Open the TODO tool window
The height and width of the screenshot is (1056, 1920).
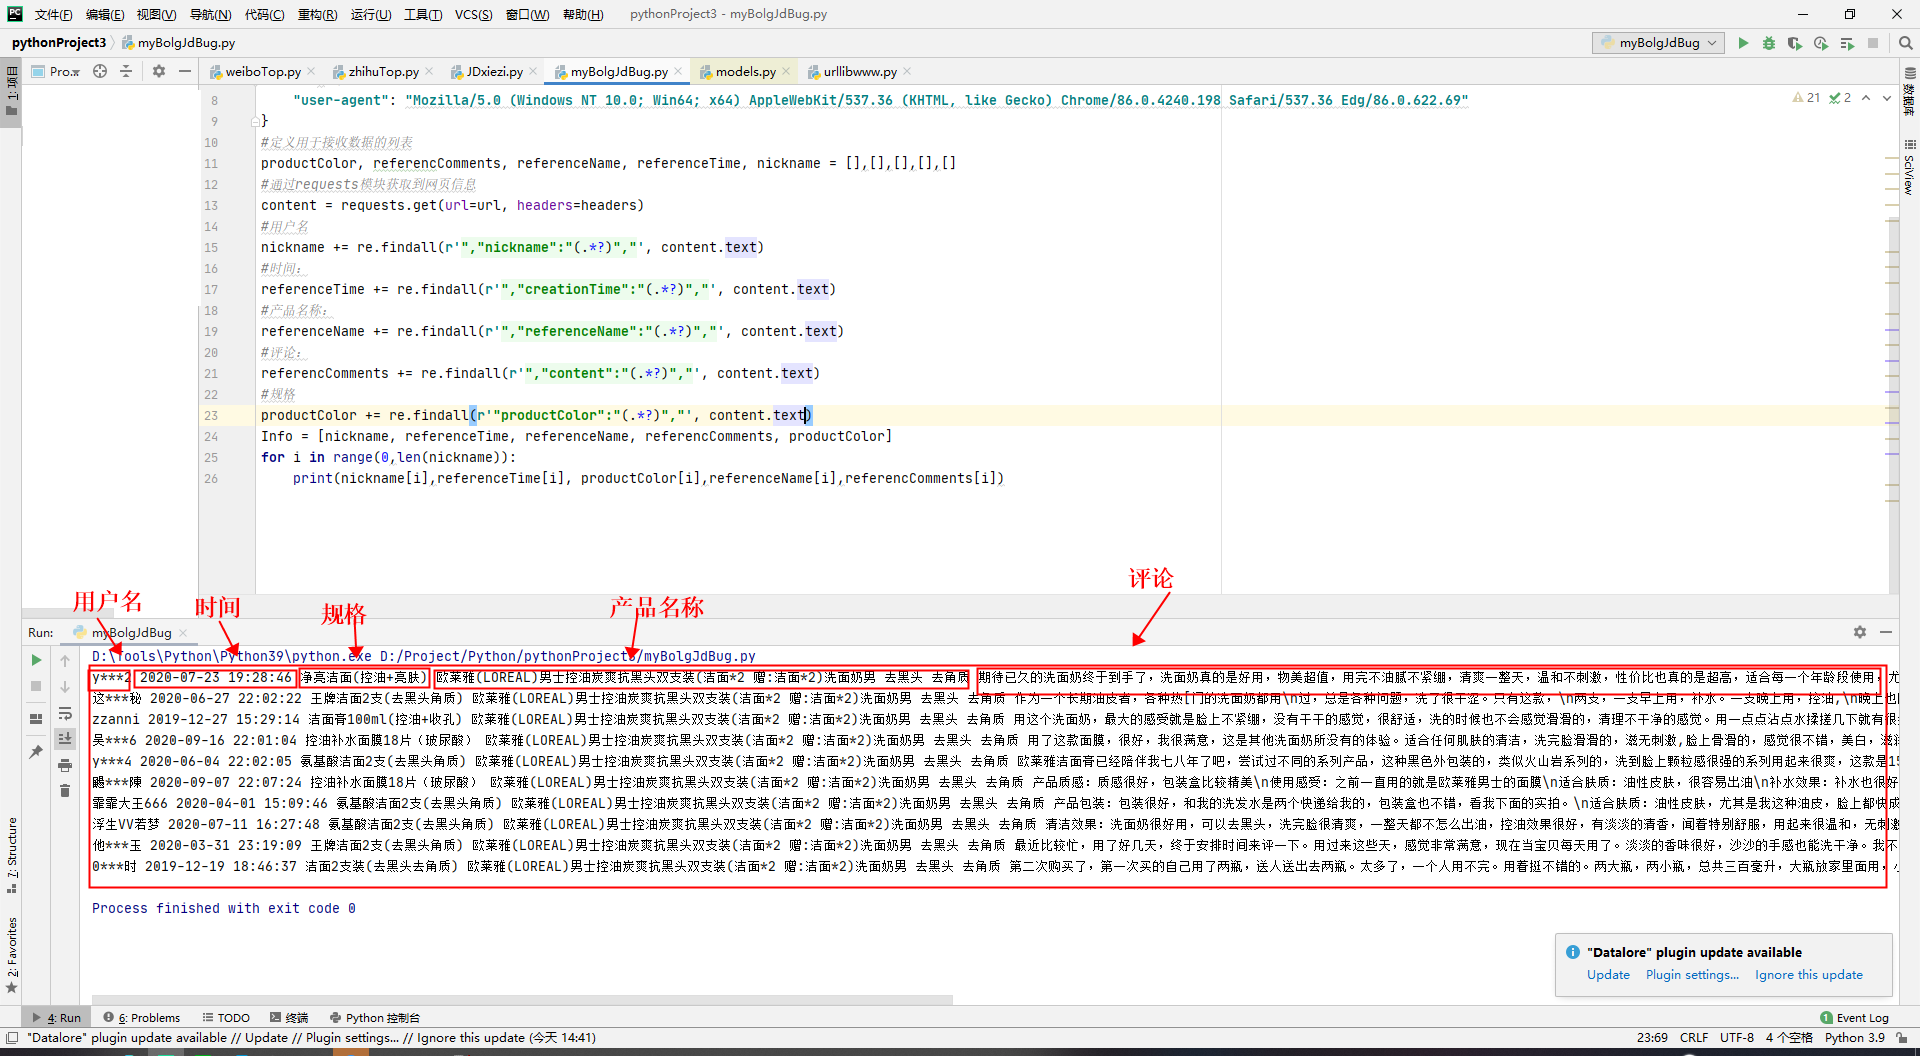click(x=226, y=1018)
